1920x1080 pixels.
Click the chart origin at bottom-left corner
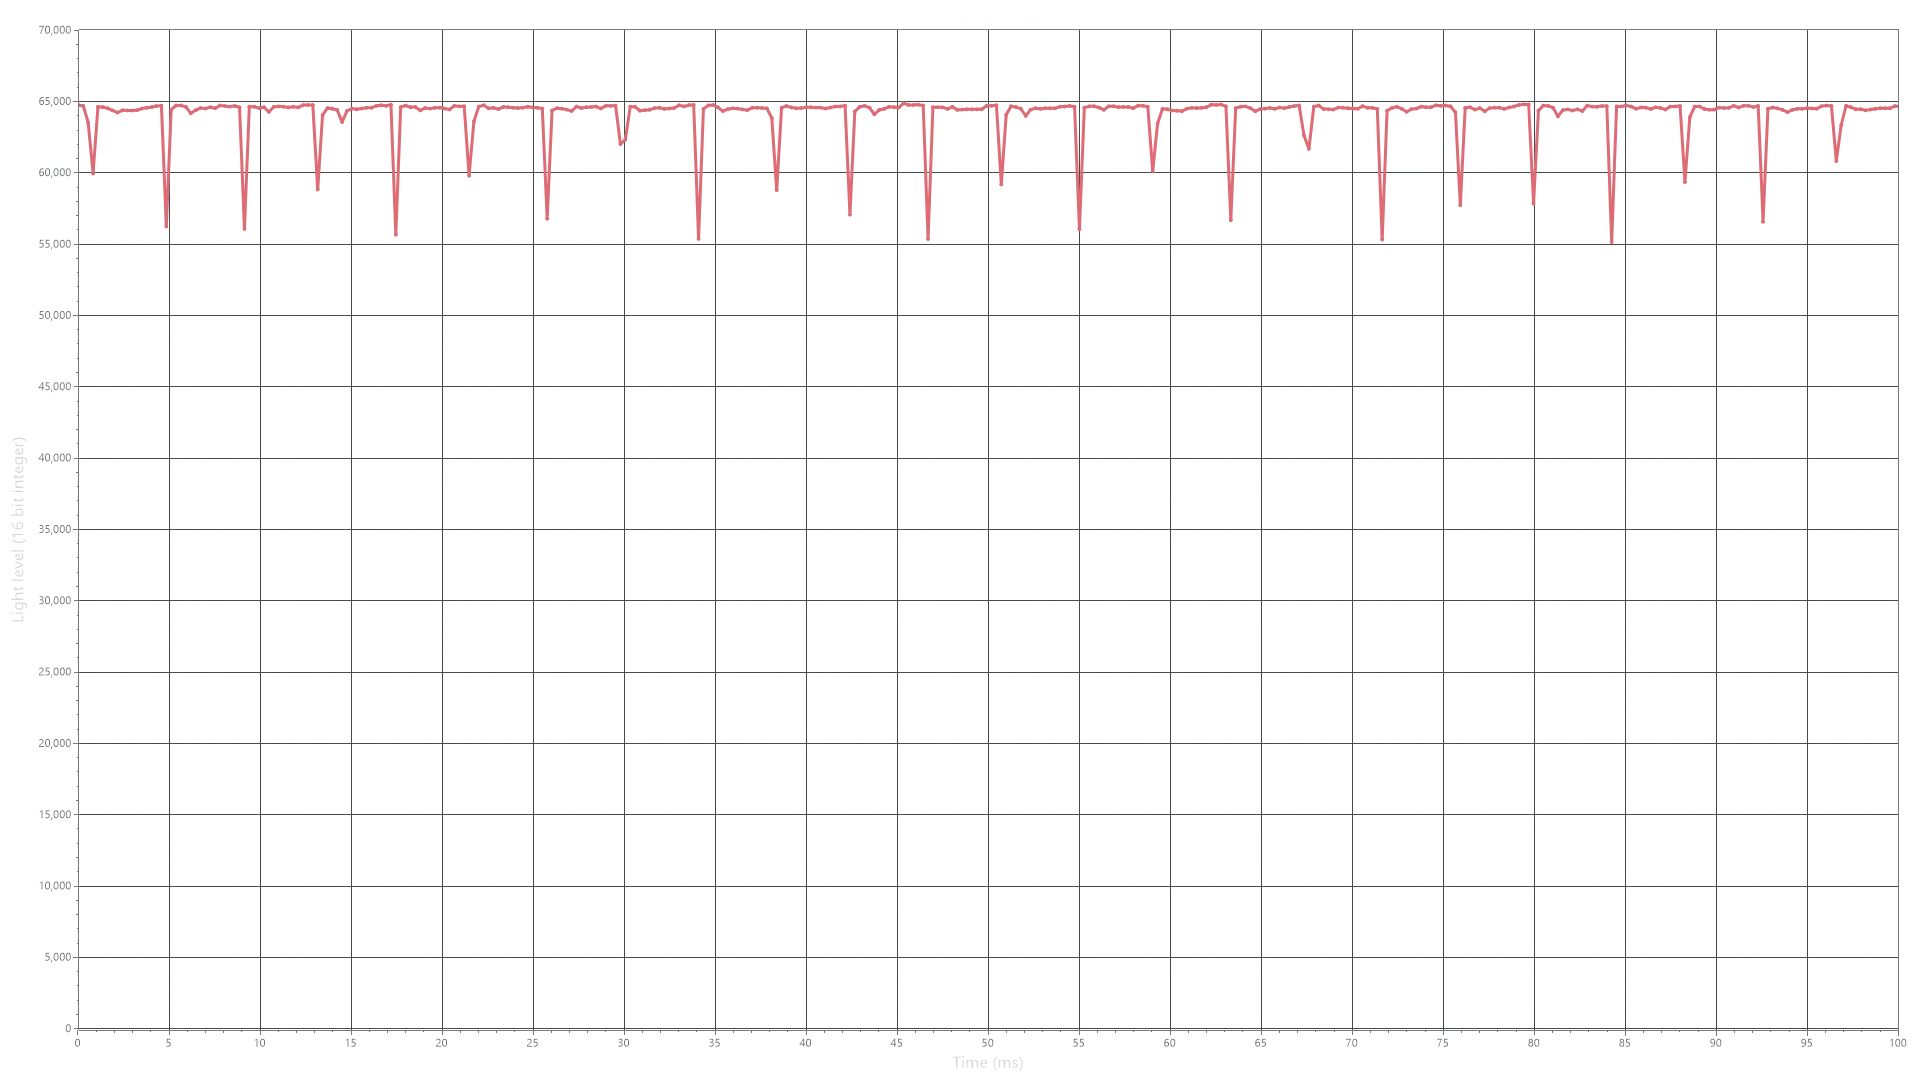(77, 1028)
